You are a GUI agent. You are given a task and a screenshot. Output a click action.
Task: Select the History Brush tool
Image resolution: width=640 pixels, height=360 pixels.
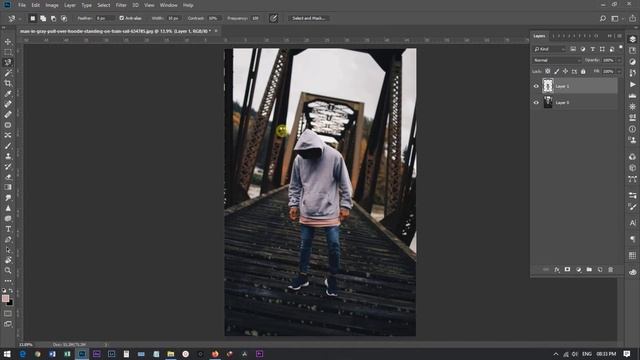[x=8, y=167]
